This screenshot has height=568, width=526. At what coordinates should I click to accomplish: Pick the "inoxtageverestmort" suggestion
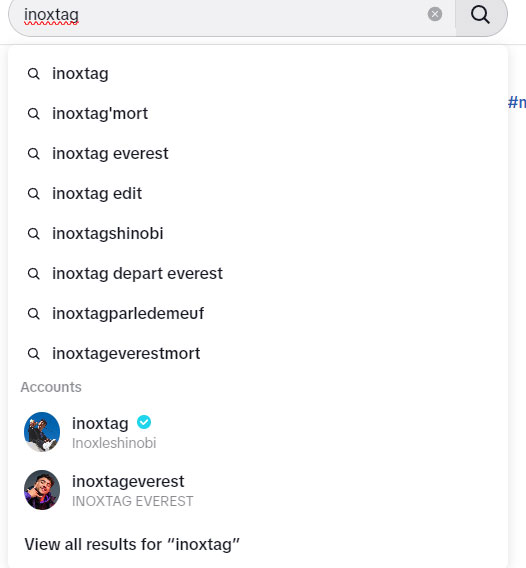(x=258, y=354)
